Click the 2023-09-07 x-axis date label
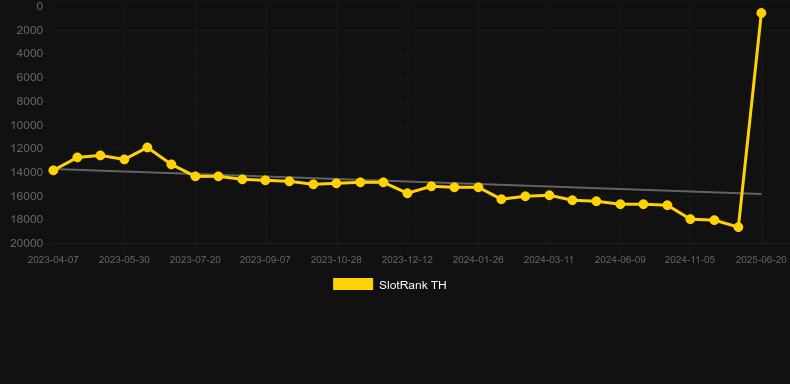The image size is (790, 384). pyautogui.click(x=265, y=260)
